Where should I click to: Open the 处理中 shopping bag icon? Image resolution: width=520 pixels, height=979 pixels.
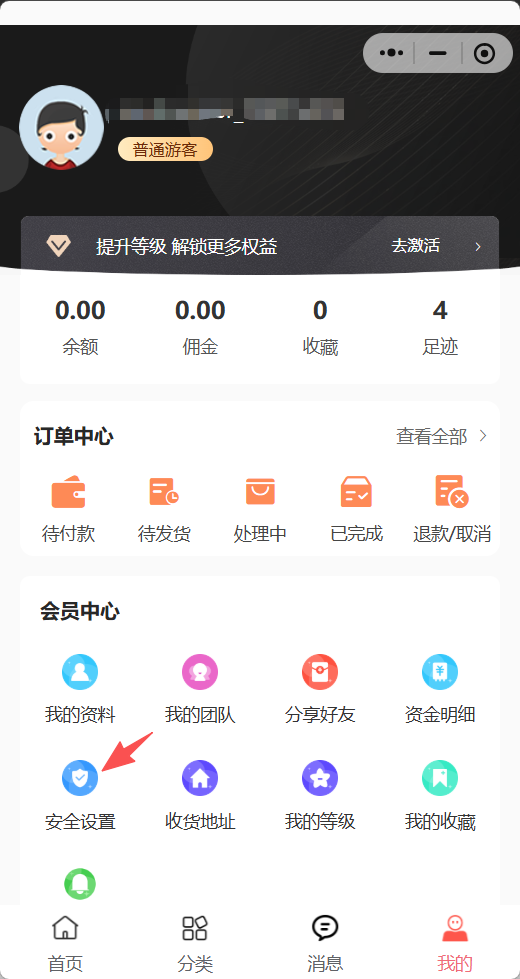260,491
